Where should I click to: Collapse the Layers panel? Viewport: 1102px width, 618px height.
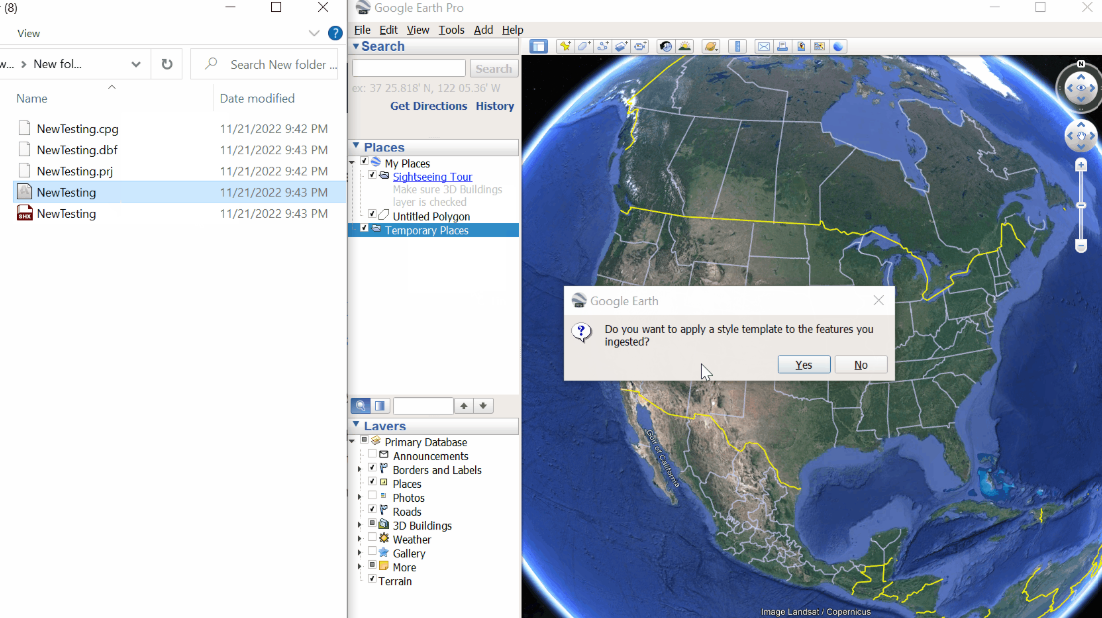click(x=356, y=425)
